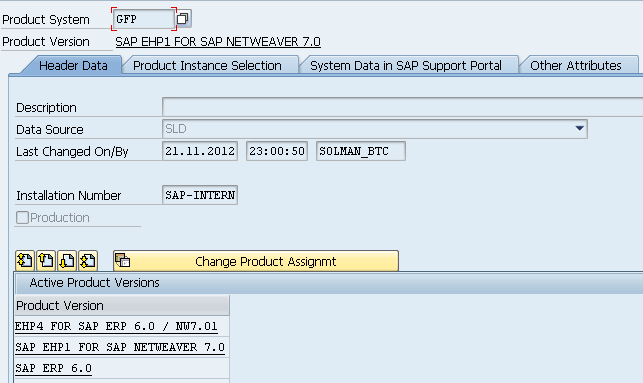The height and width of the screenshot is (383, 643).
Task: Open value help icon beside Product System
Action: 183,19
